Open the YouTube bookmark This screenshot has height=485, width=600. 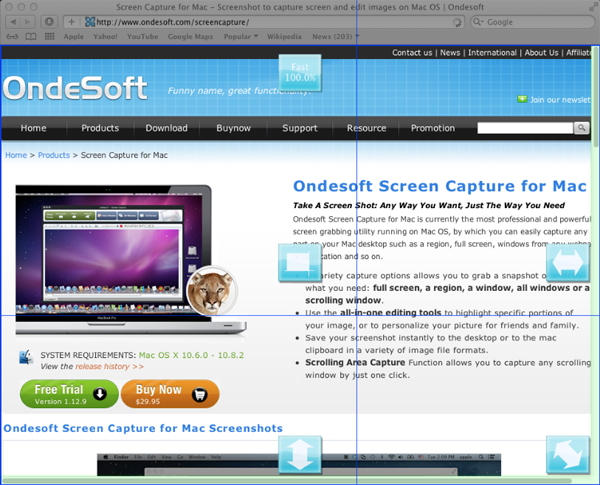143,37
